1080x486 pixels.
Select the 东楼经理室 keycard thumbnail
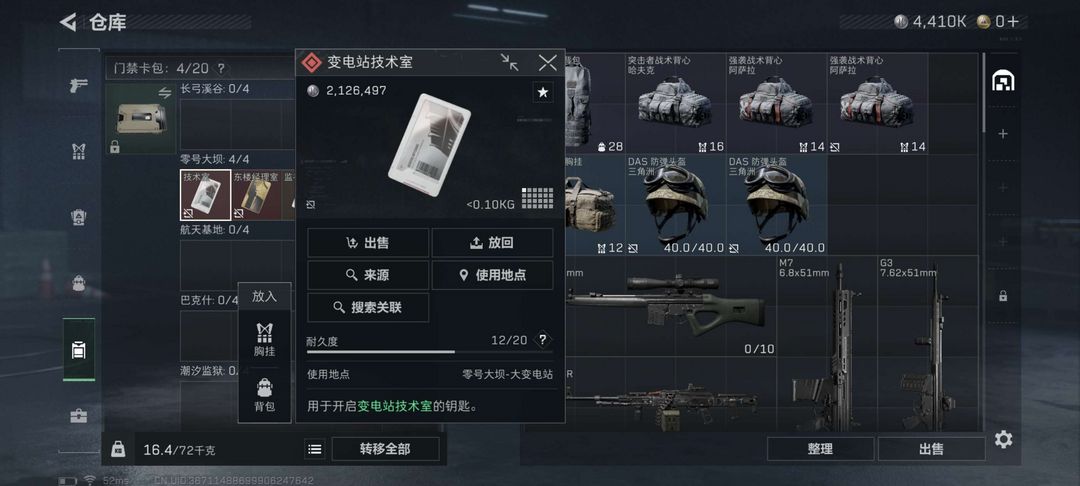(x=256, y=195)
